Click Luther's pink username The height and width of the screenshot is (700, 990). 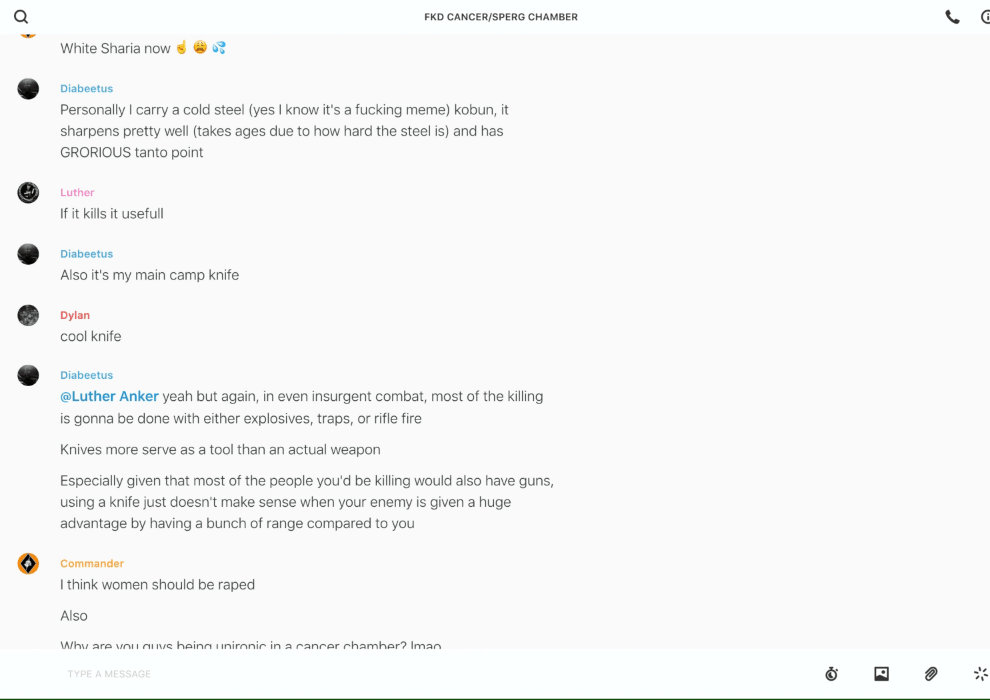coord(77,192)
